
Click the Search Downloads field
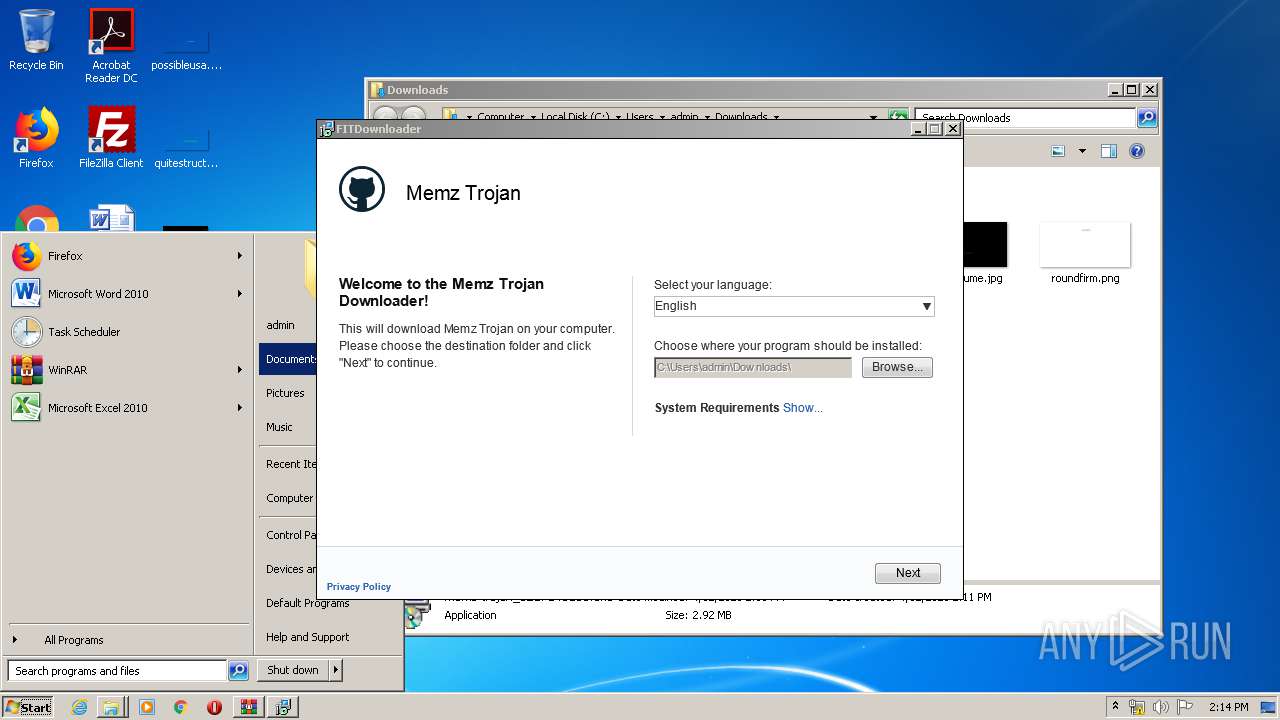pos(1026,118)
